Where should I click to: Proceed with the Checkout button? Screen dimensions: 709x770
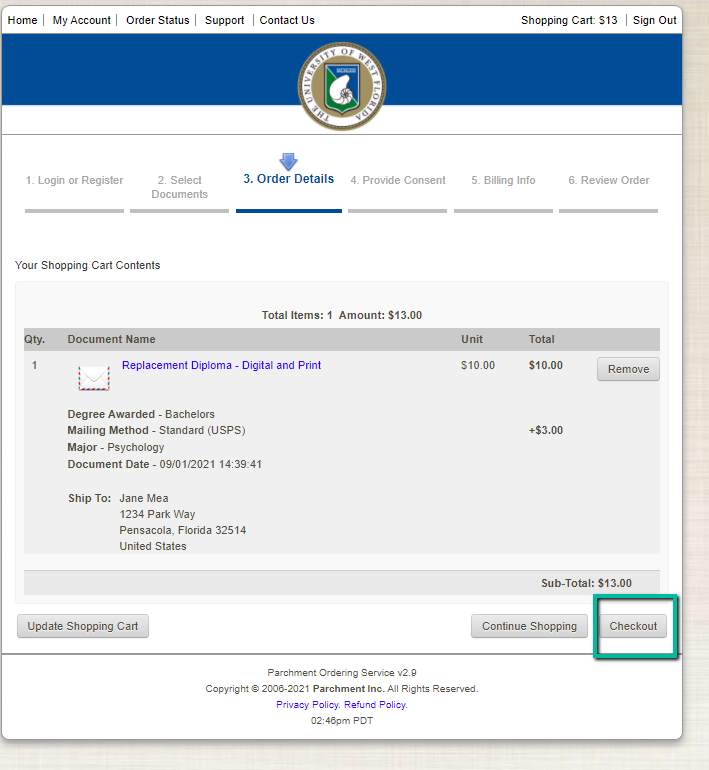point(633,626)
